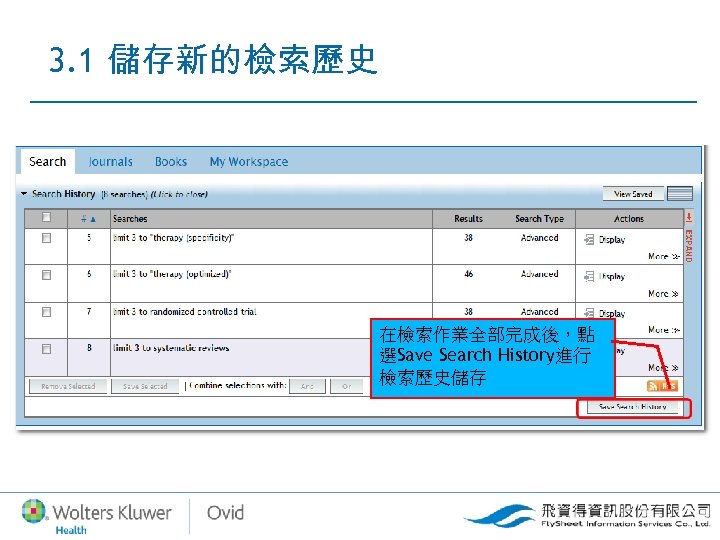720x540 pixels.
Task: Select the 'therapy (specificity)' search text
Action: (x=174, y=238)
